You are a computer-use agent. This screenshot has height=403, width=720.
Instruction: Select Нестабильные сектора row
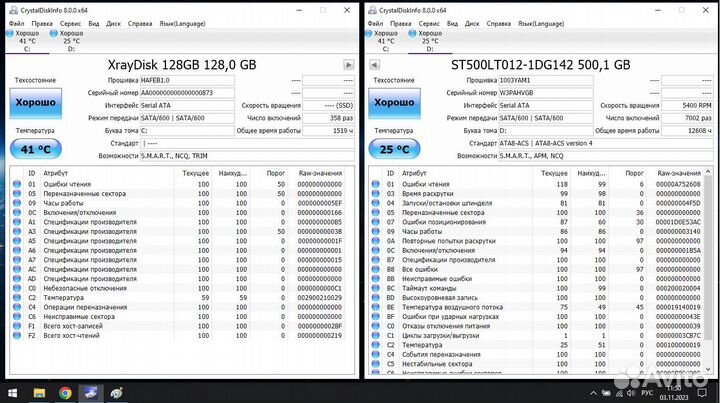click(537, 364)
